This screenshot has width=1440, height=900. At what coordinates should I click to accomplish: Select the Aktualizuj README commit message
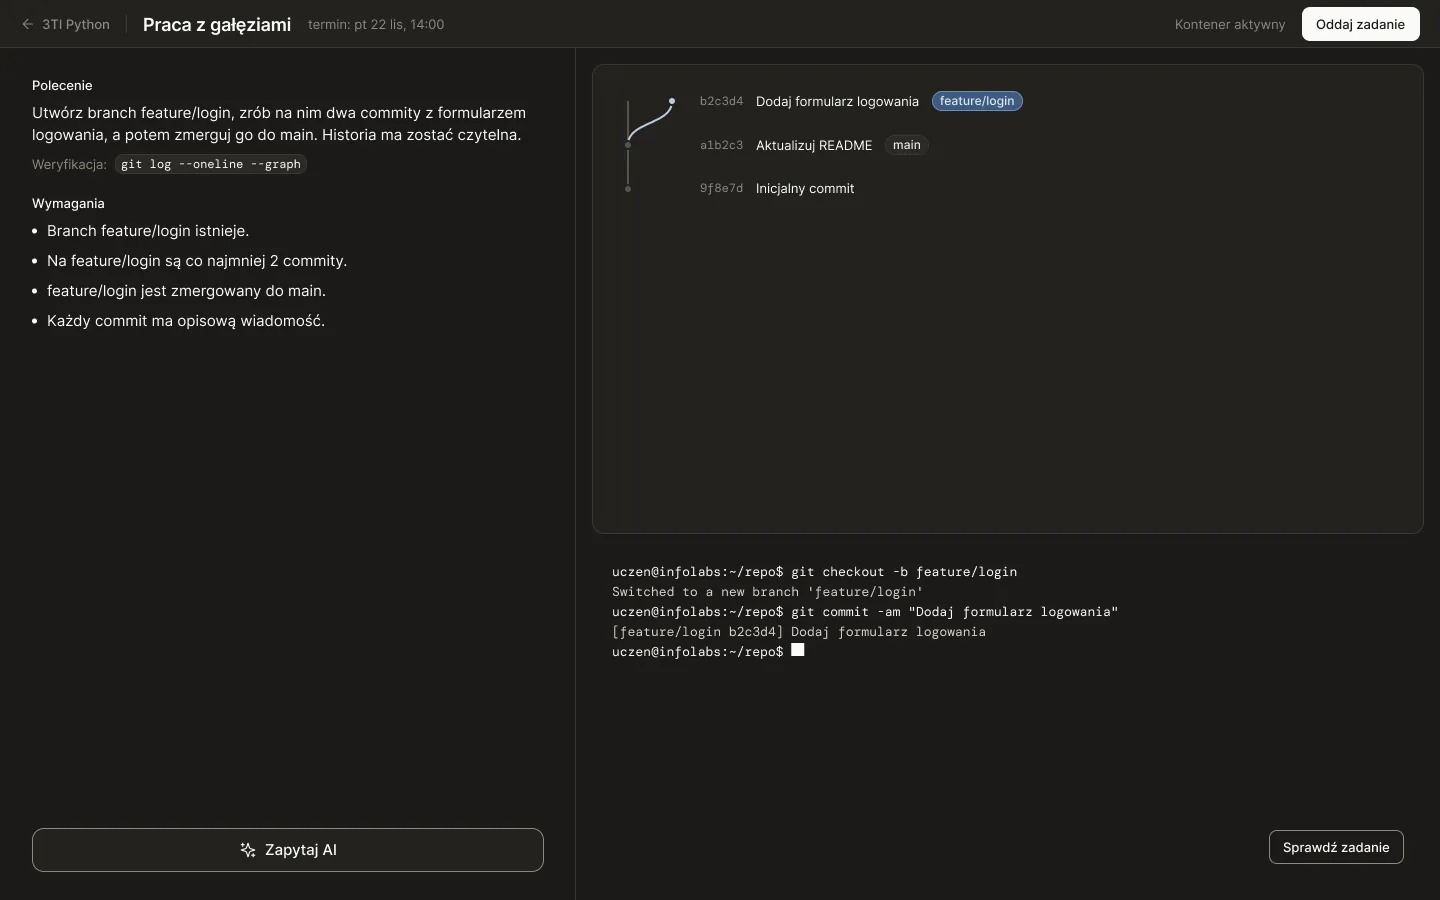(814, 145)
